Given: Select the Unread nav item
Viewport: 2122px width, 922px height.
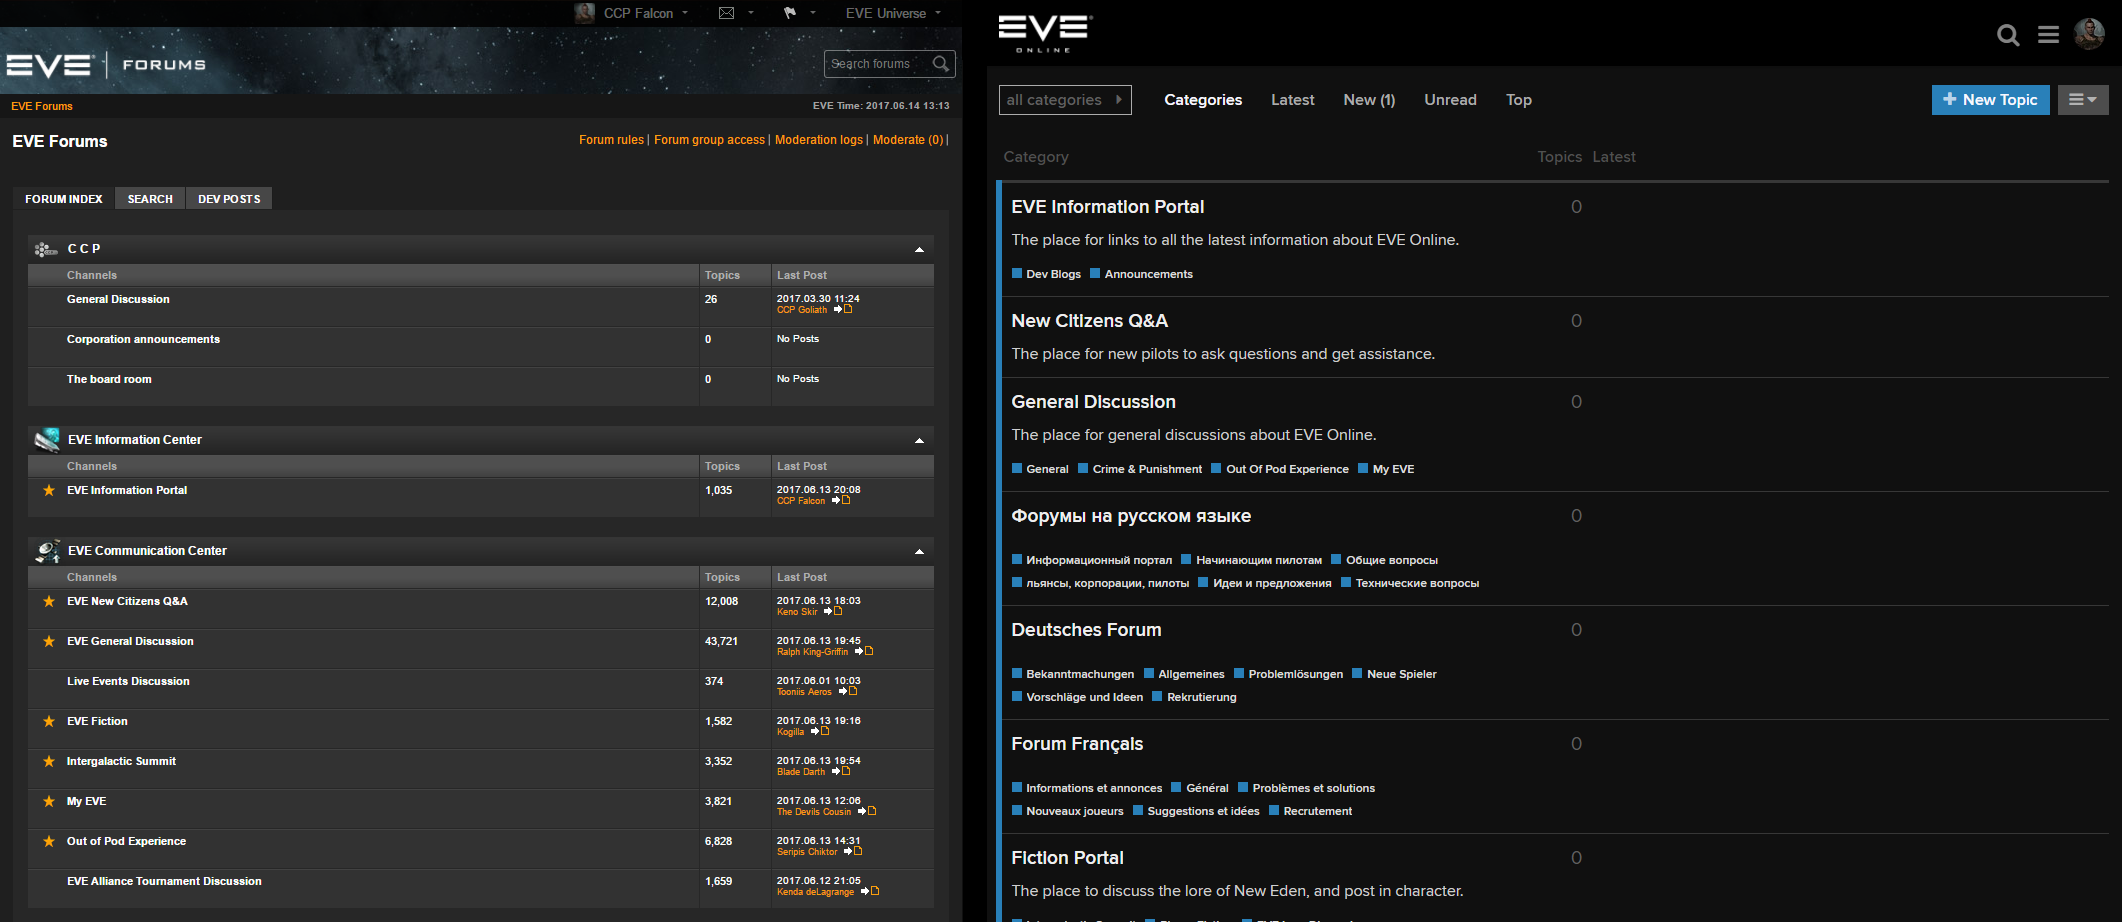Looking at the screenshot, I should (x=1450, y=100).
